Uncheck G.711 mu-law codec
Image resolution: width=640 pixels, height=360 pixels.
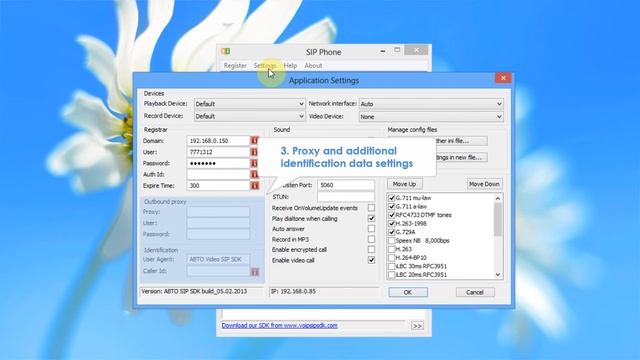click(x=391, y=198)
